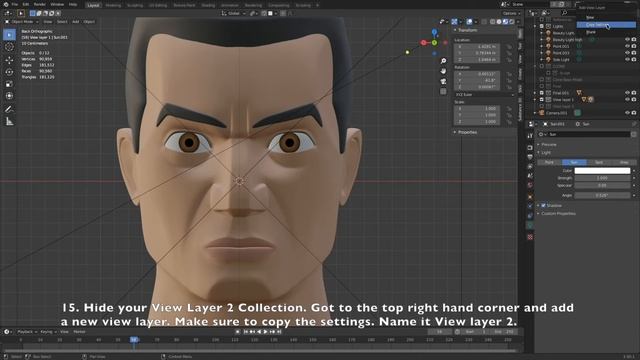This screenshot has height=360, width=640.
Task: Select the Scale tool in left toolbar
Action: pos(9,84)
